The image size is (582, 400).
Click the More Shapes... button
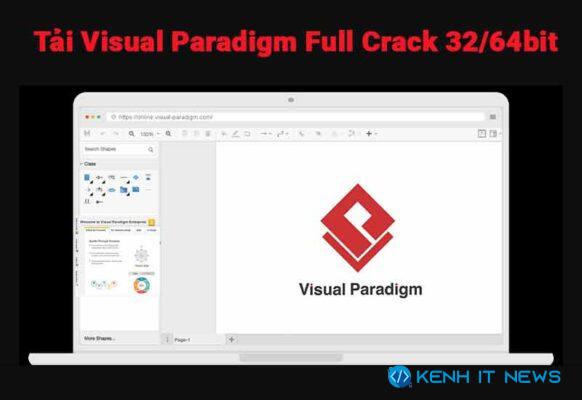pos(99,338)
